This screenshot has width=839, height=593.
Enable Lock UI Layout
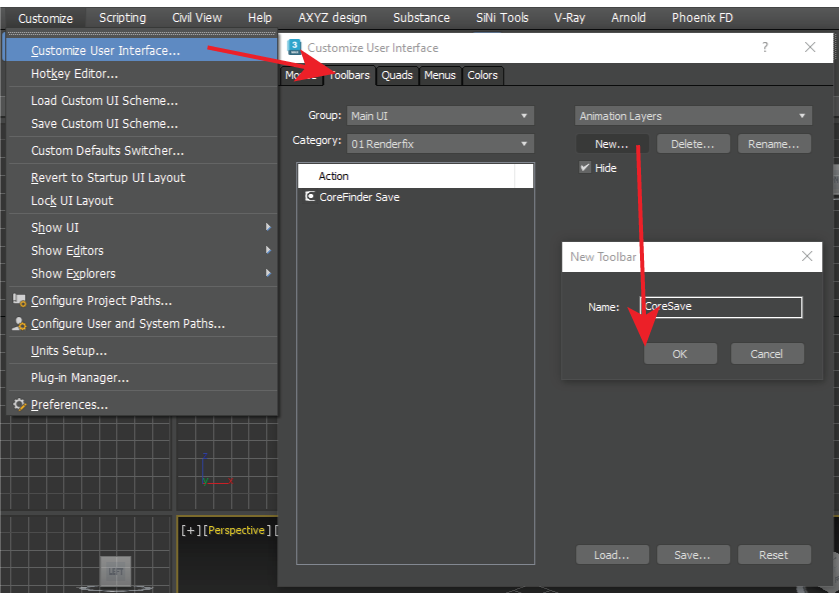coord(73,200)
